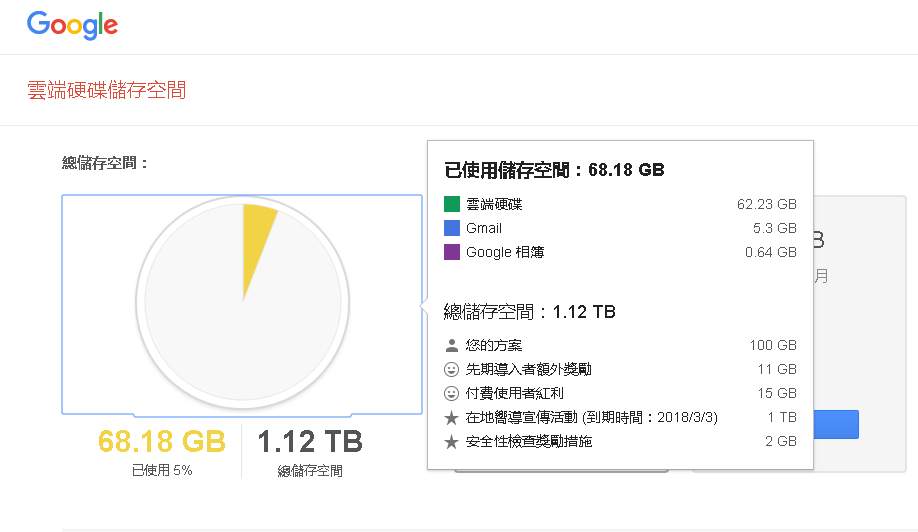Click the 1 TB value
Screen dimensions: 918x532
coord(782,417)
